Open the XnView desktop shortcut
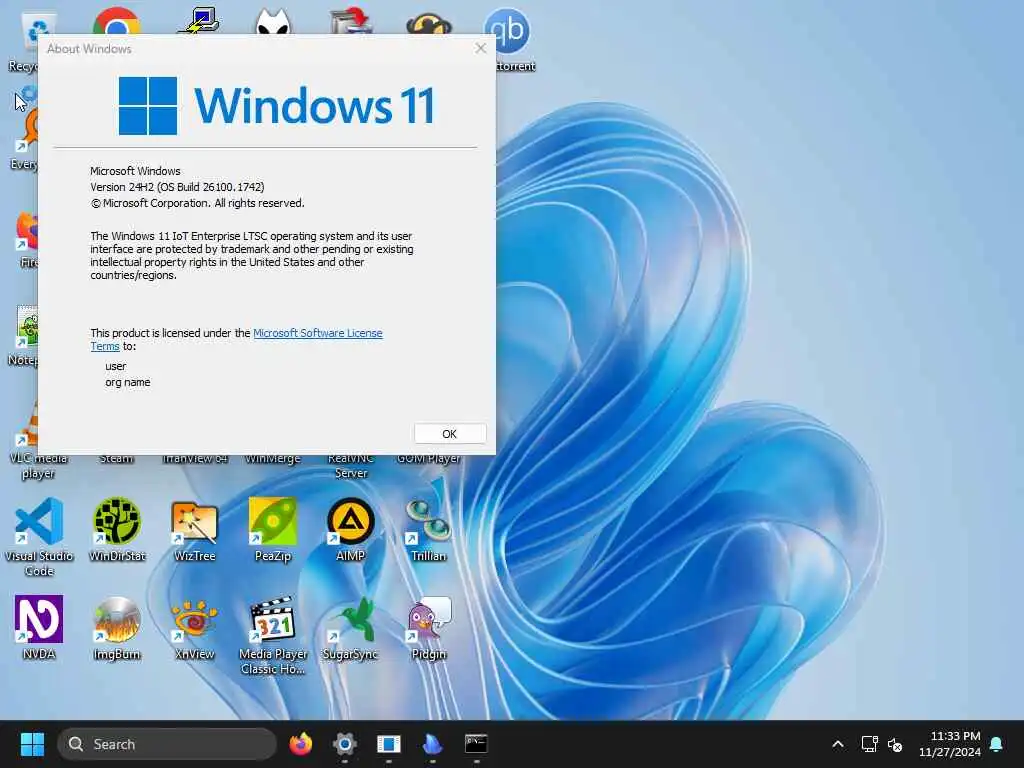The height and width of the screenshot is (768, 1024). click(x=195, y=628)
